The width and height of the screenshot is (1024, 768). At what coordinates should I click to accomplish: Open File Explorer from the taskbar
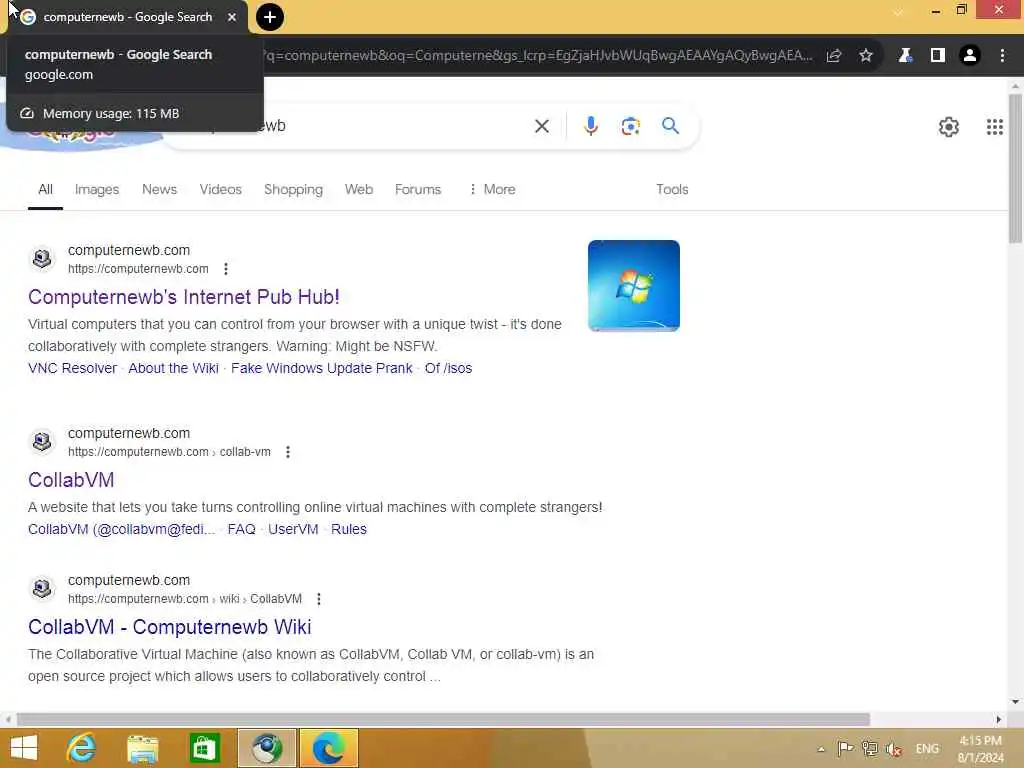coord(143,748)
